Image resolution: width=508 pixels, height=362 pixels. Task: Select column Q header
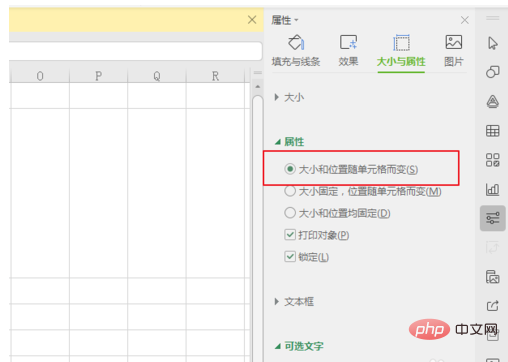point(157,76)
